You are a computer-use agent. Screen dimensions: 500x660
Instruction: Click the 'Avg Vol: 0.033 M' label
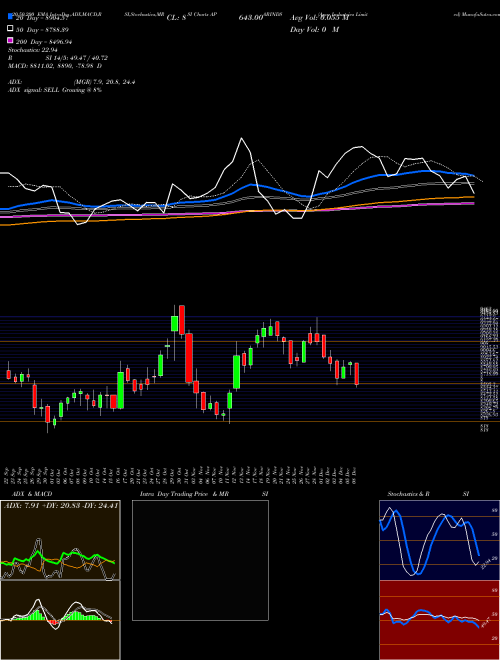319,18
